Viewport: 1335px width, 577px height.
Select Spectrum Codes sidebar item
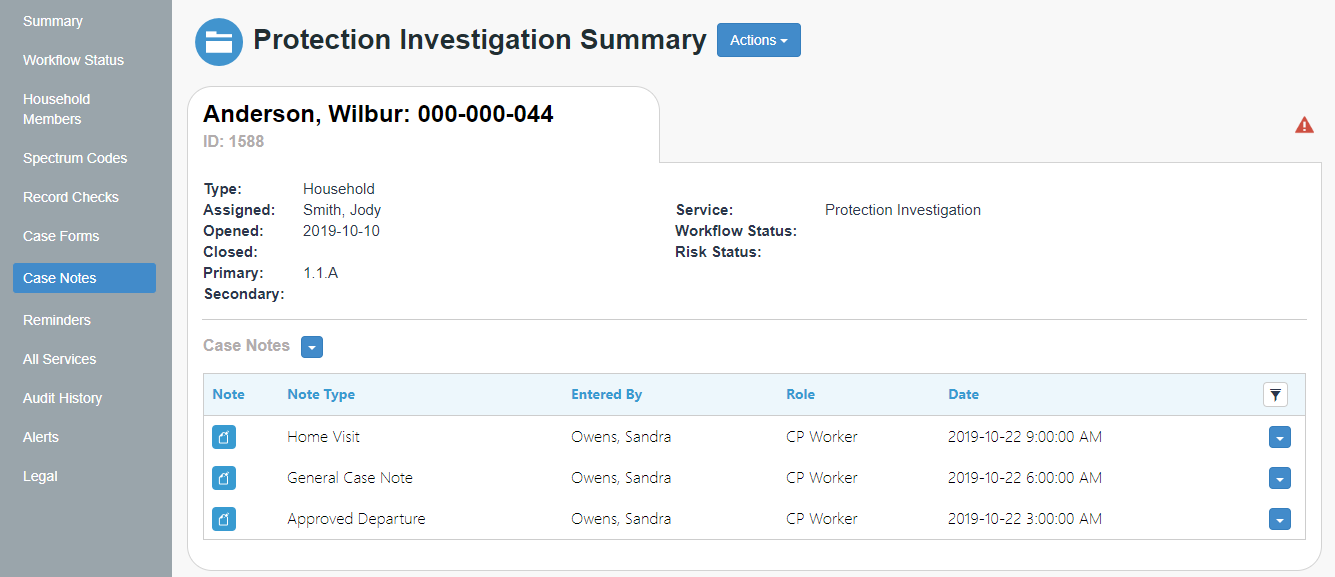coord(75,158)
